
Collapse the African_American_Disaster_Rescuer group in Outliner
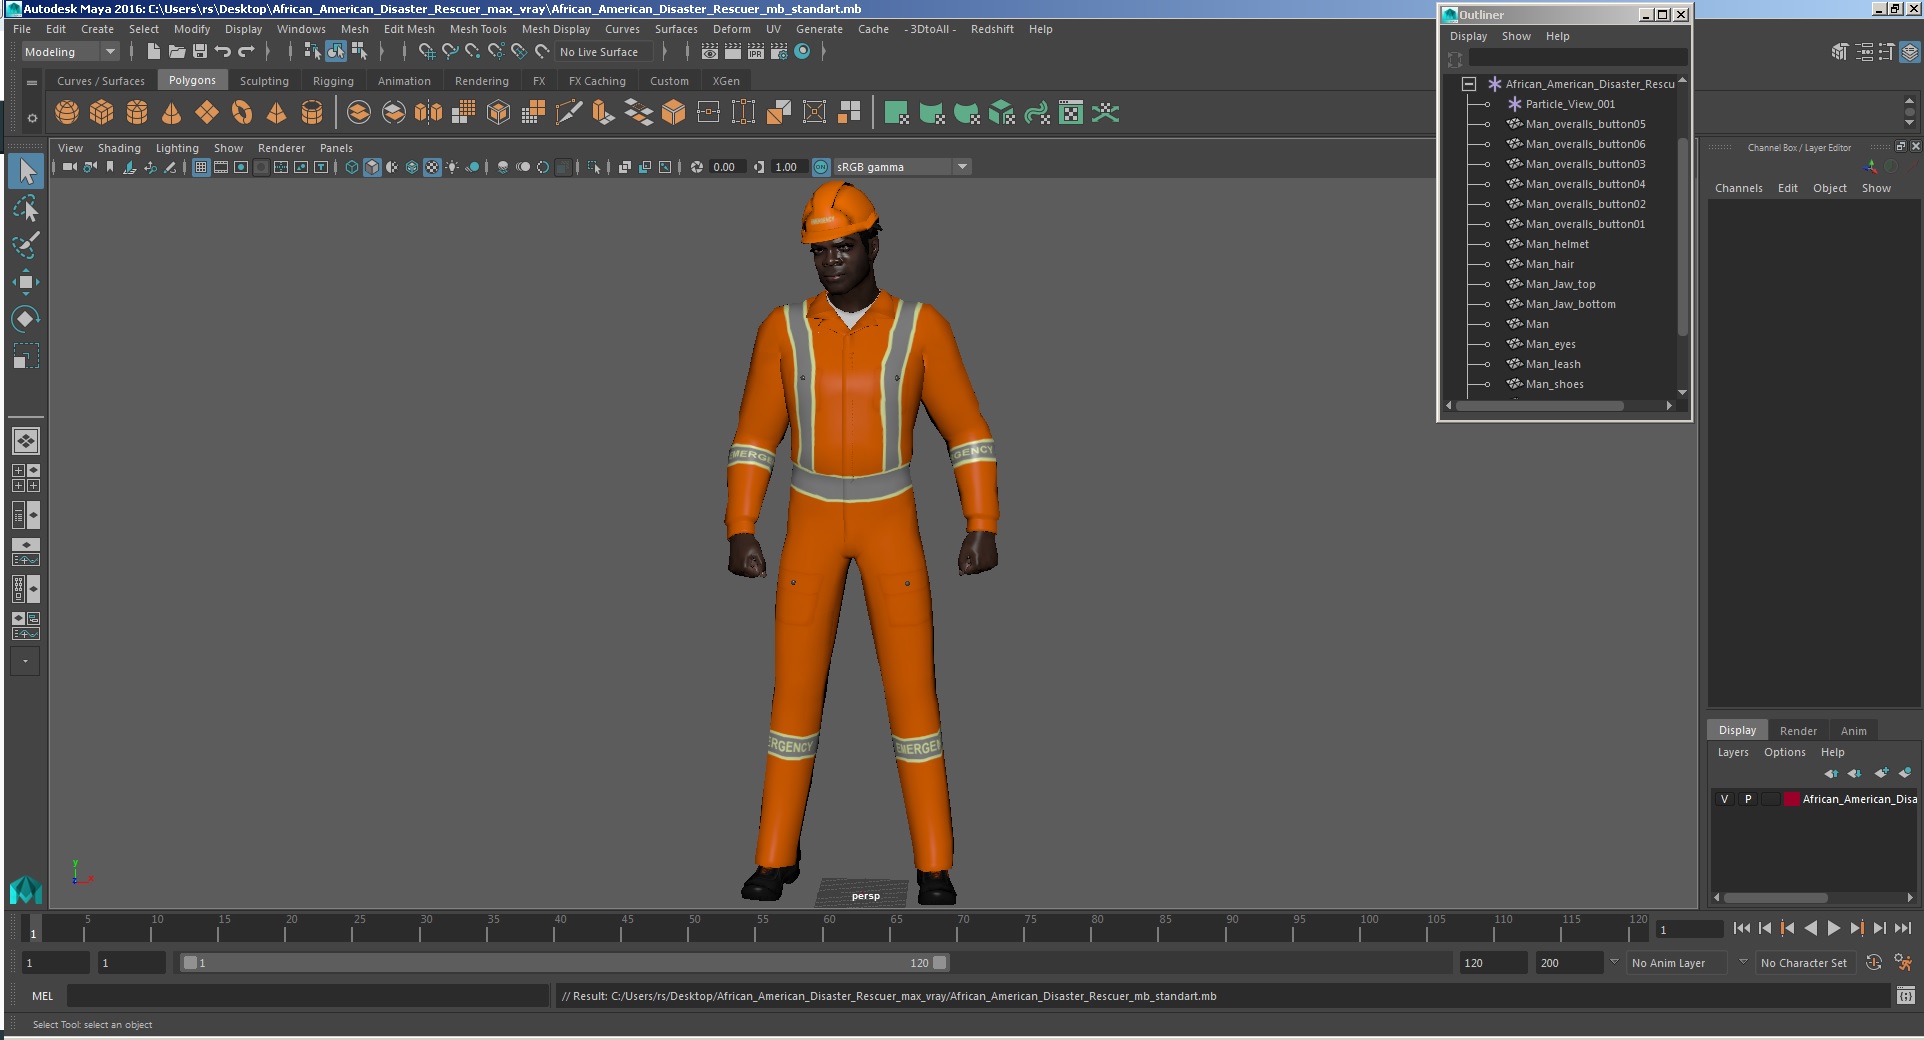[1469, 84]
